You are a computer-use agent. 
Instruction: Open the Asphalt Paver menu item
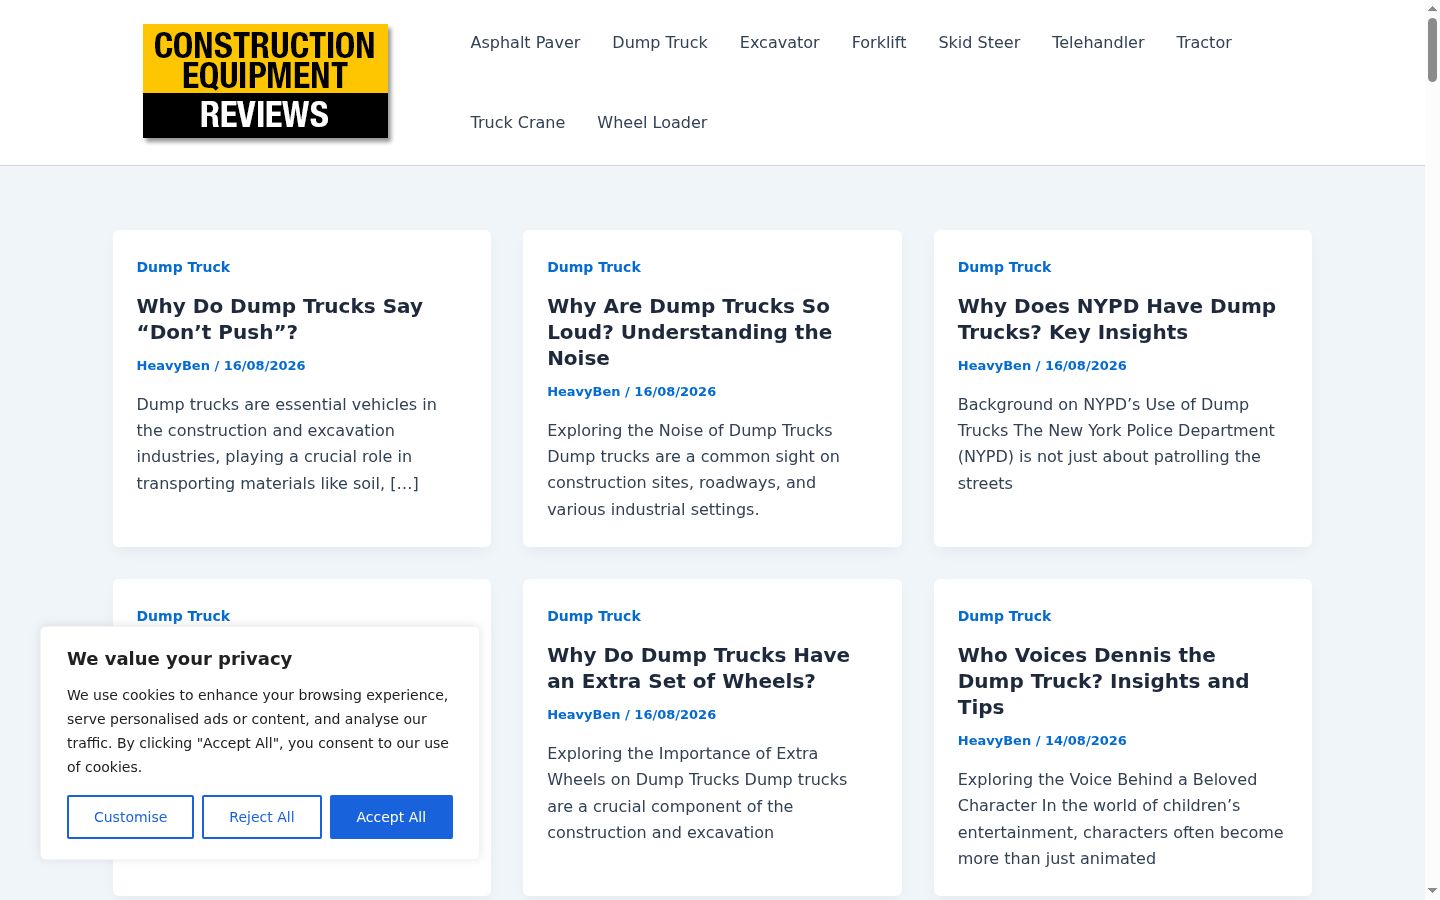(525, 42)
